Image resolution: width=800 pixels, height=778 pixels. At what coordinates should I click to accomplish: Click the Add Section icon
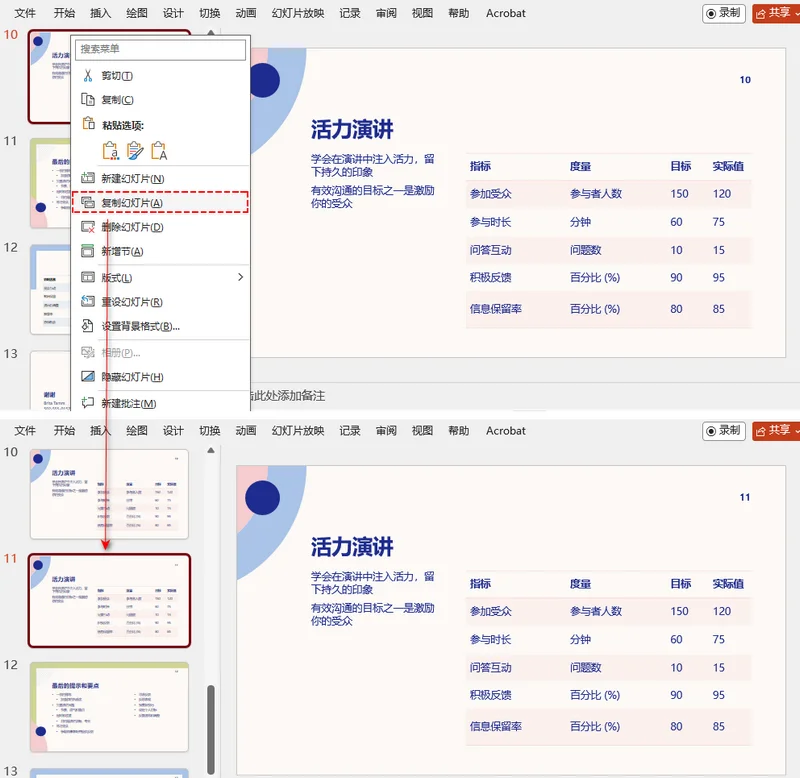[88, 251]
